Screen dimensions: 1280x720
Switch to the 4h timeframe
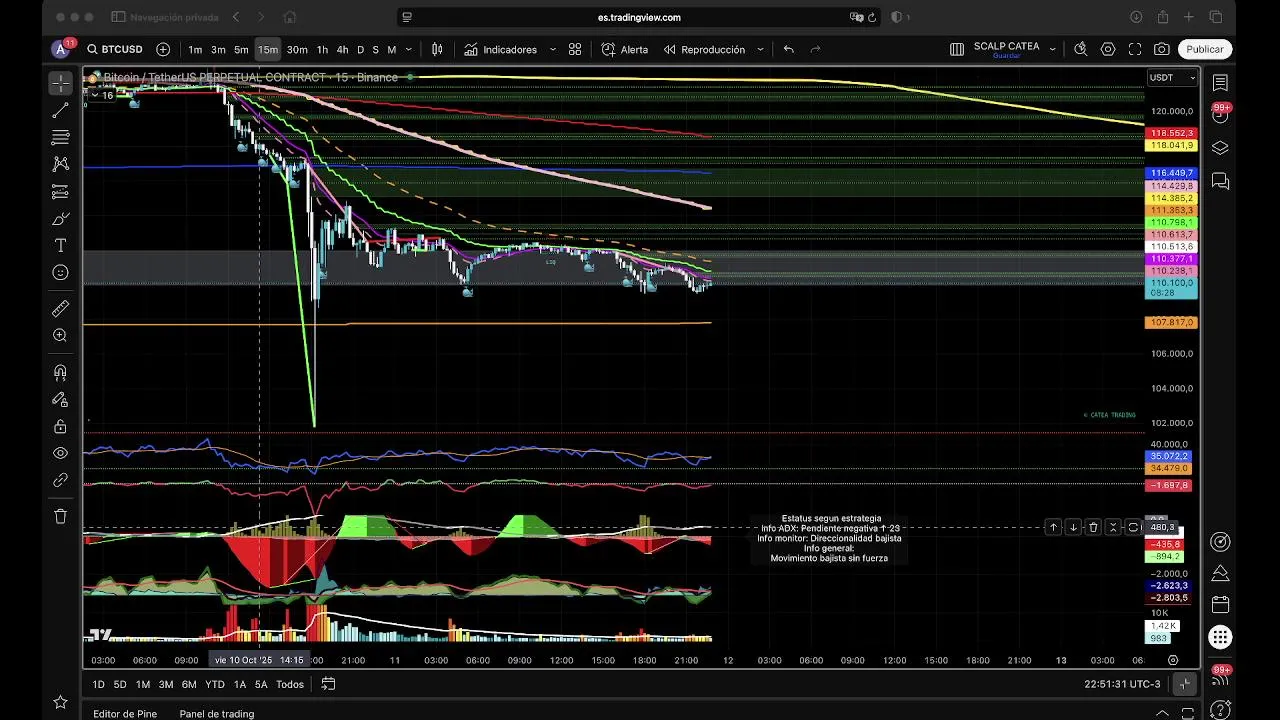[x=342, y=49]
